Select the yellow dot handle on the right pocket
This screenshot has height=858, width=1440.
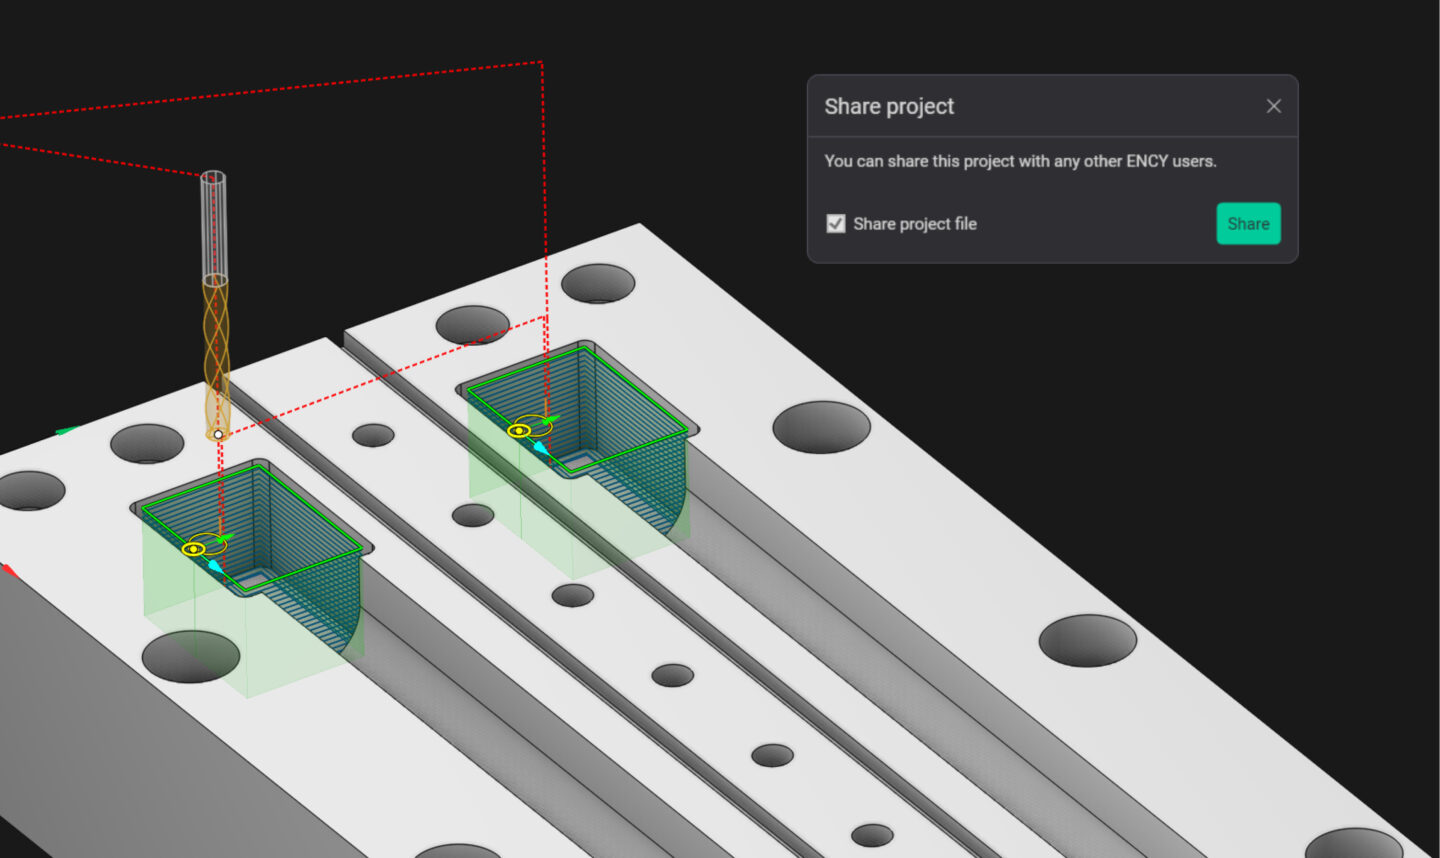click(x=519, y=431)
